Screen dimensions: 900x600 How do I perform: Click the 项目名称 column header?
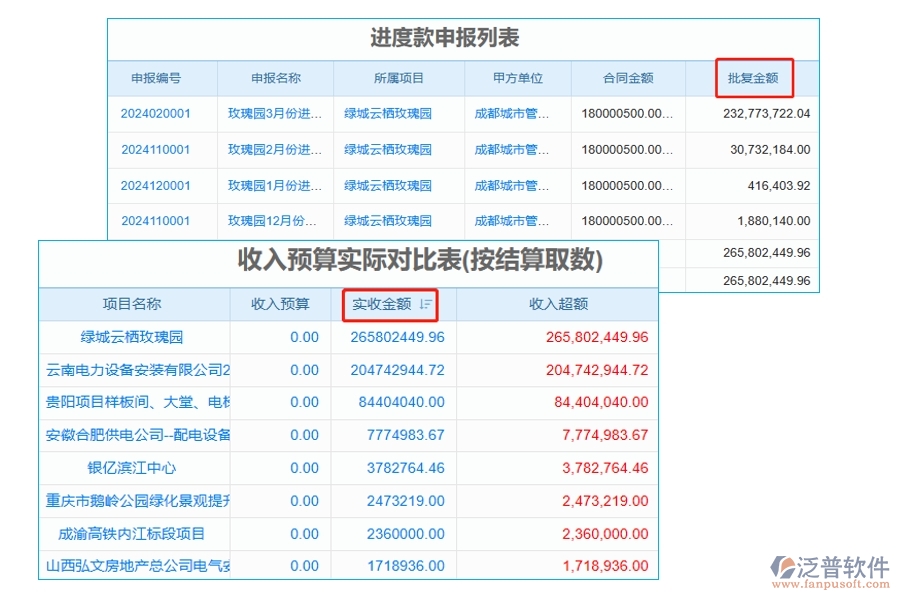[135, 305]
